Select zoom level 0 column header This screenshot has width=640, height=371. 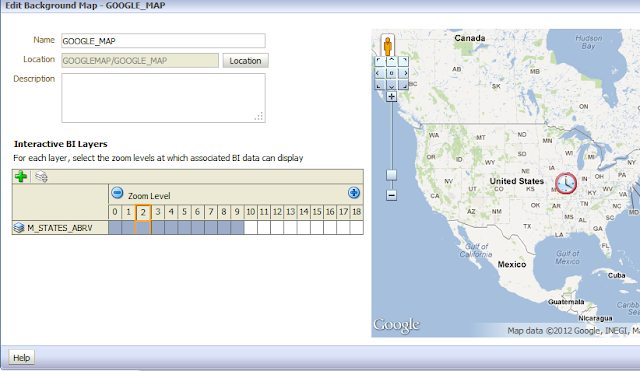pos(115,212)
